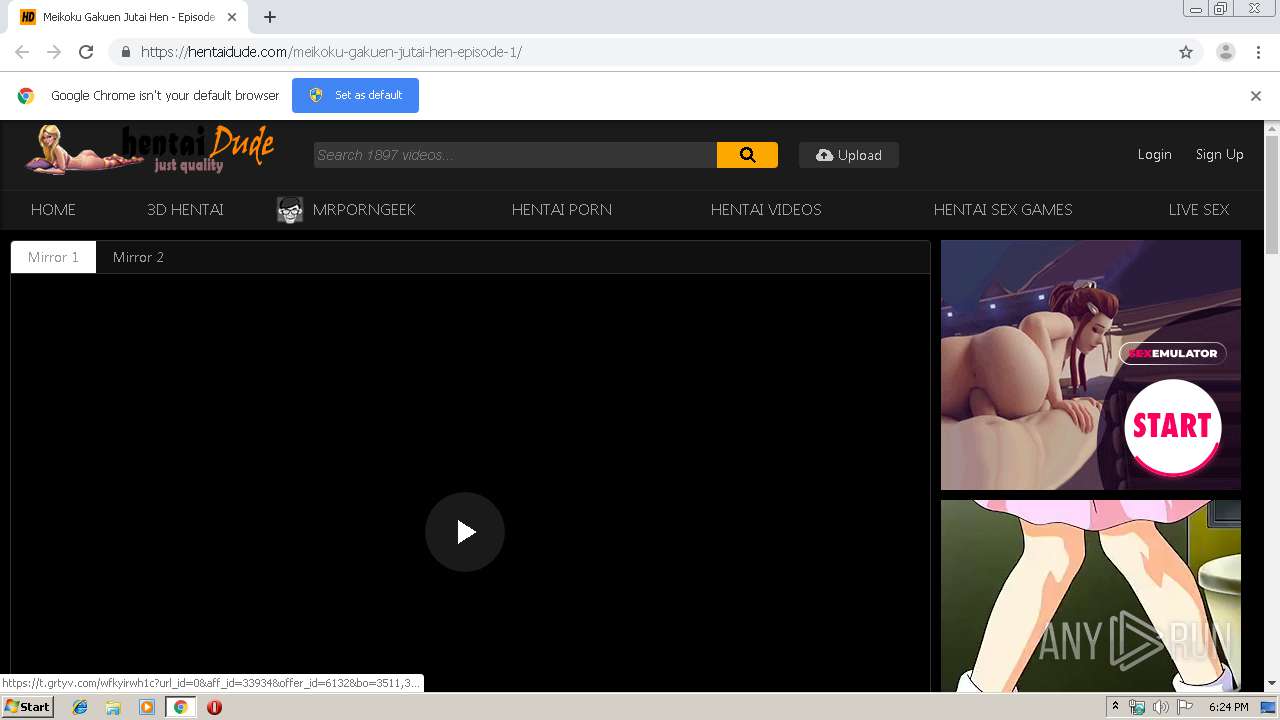The width and height of the screenshot is (1280, 720).
Task: Open the HENTAI PORN navigation item
Action: click(x=562, y=210)
